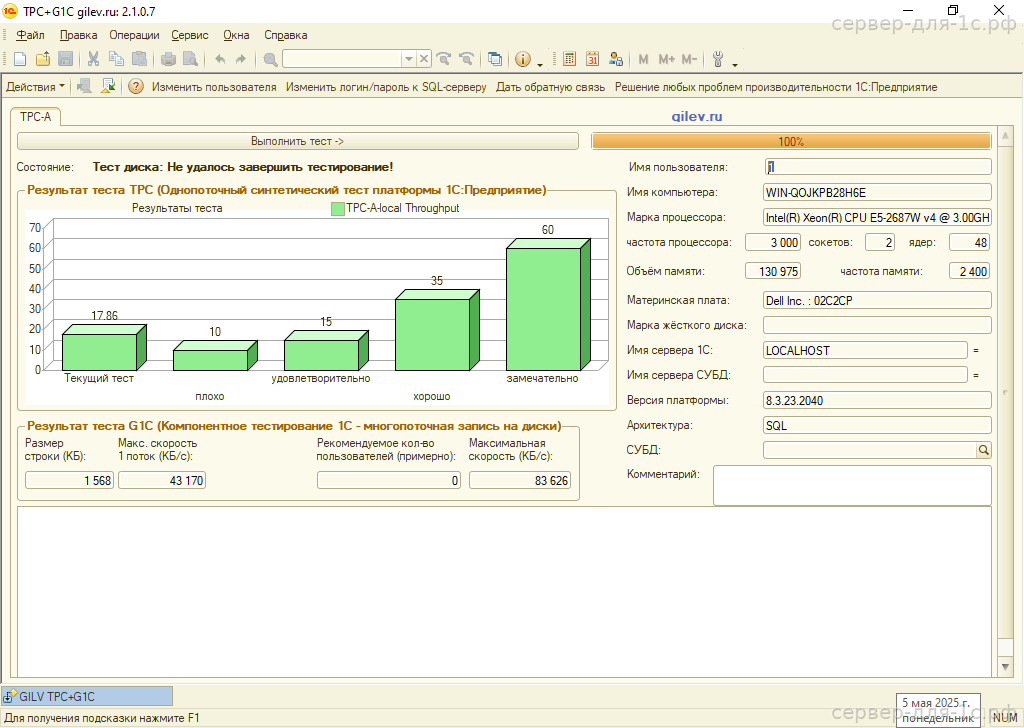Click the magnifier icon in СУБД field
The width and height of the screenshot is (1024, 728).
click(x=983, y=451)
